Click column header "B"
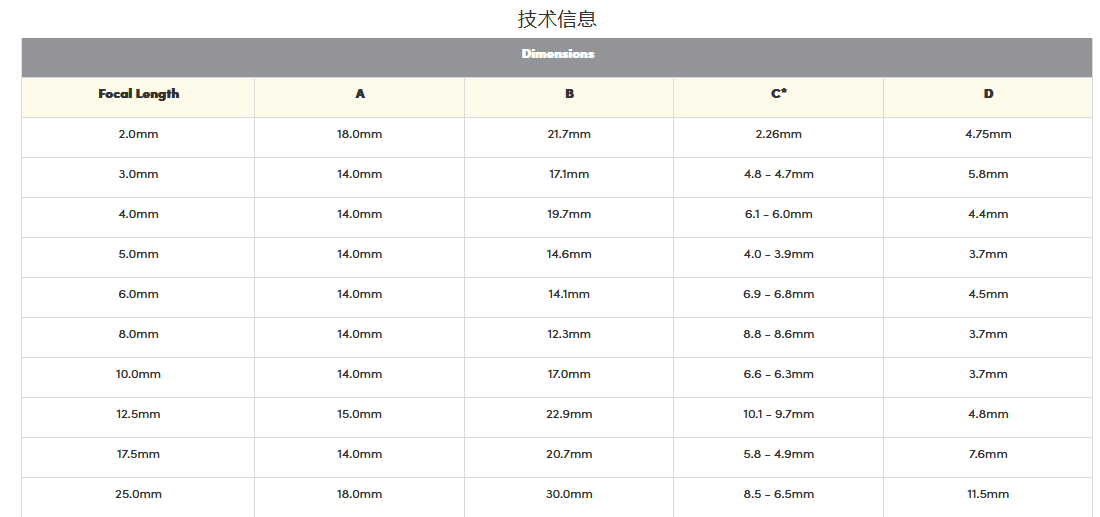1100x517 pixels. click(569, 94)
